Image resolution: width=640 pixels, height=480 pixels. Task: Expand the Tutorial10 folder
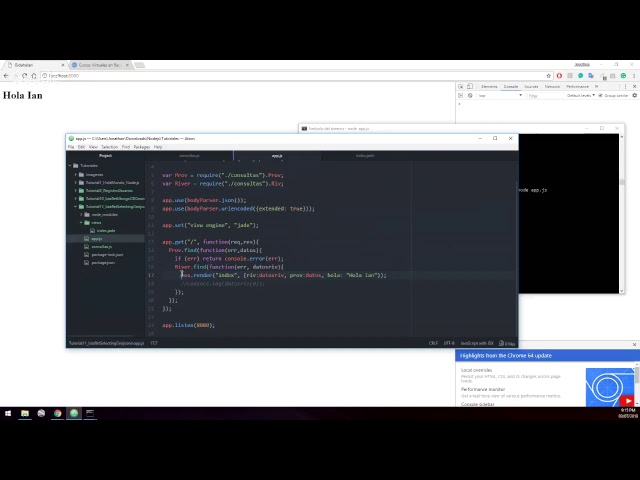76,199
